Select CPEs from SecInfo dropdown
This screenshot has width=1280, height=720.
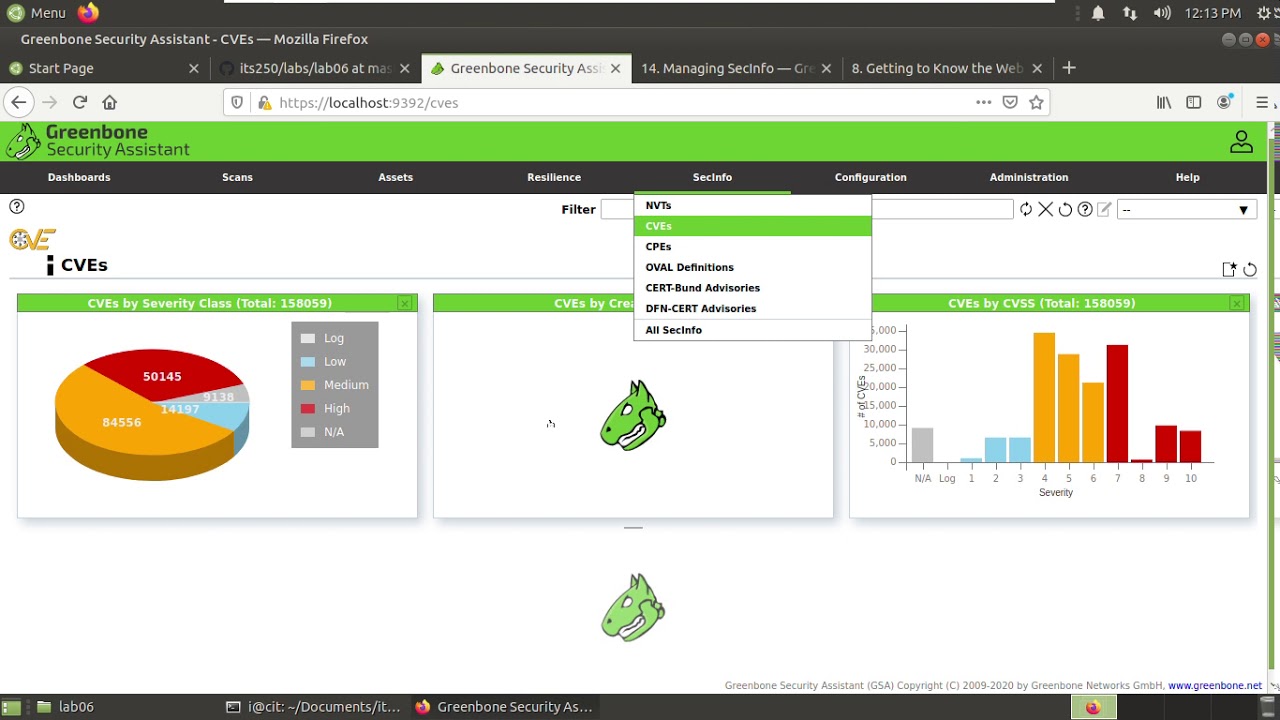752,246
